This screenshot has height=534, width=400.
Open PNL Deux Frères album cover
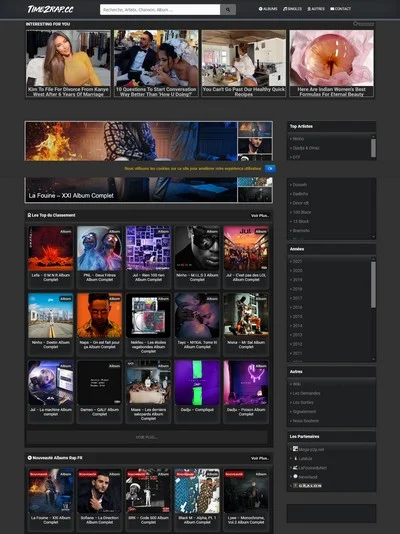[x=99, y=248]
